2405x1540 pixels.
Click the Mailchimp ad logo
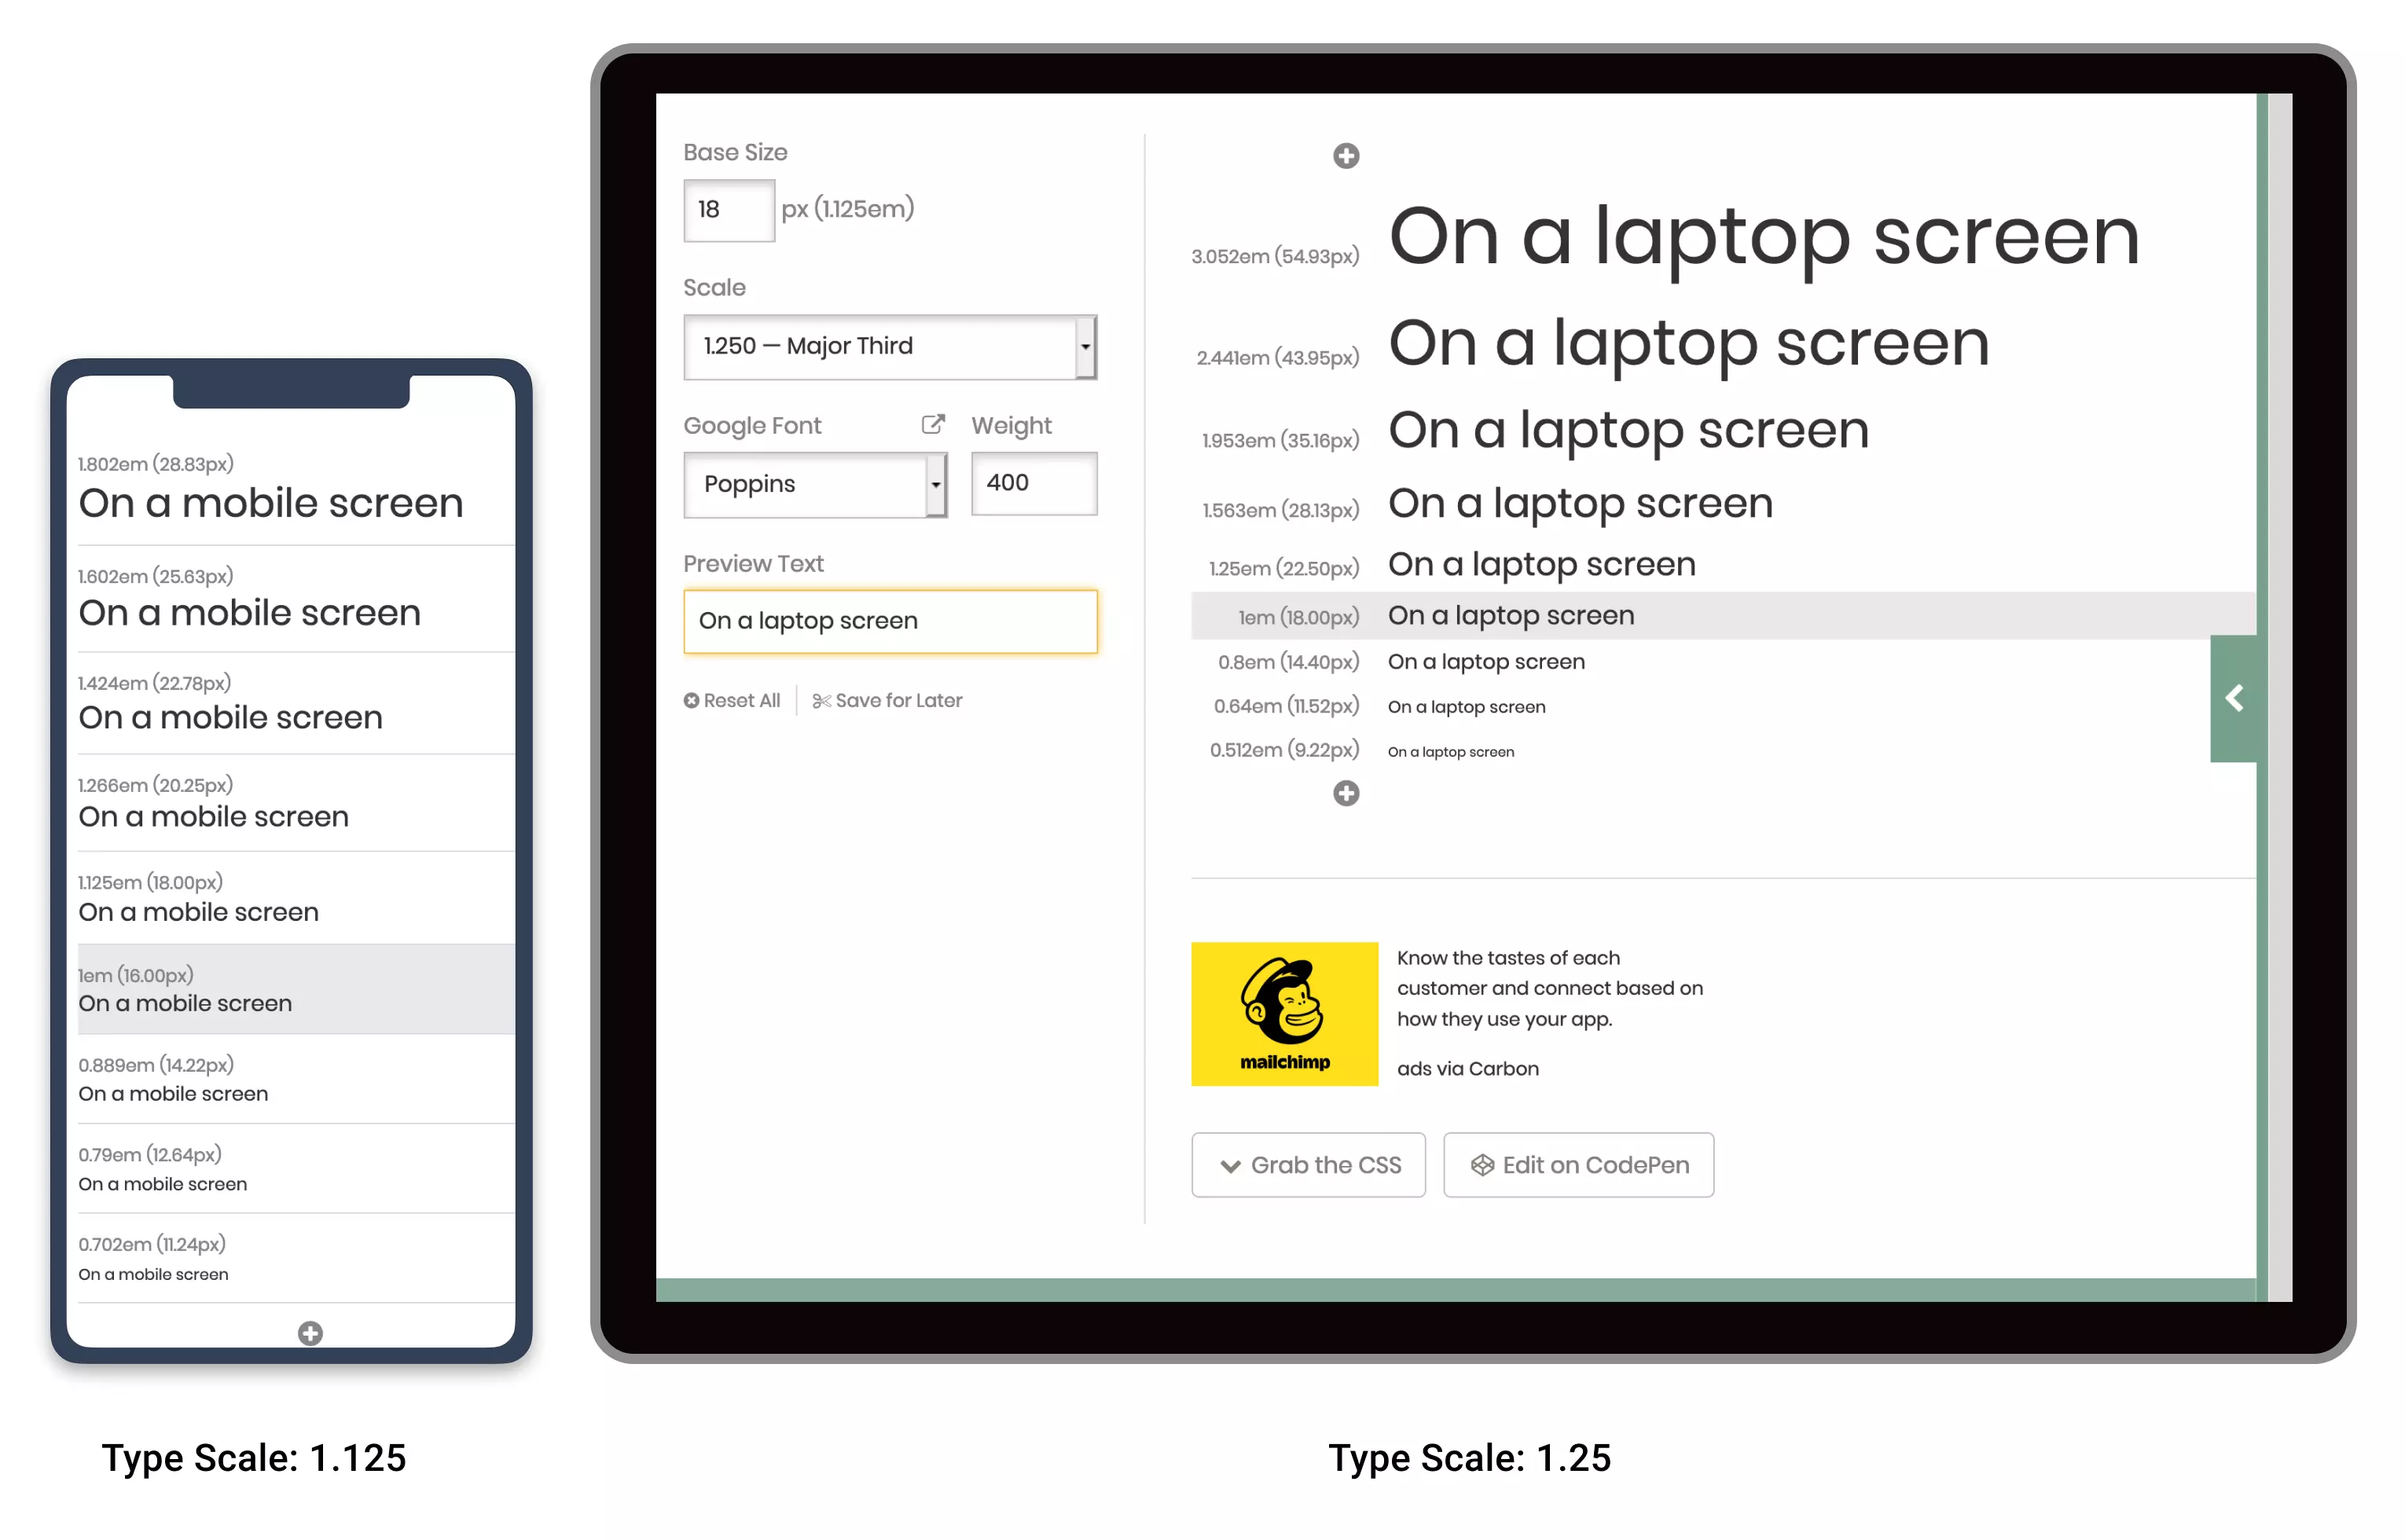[1284, 1013]
